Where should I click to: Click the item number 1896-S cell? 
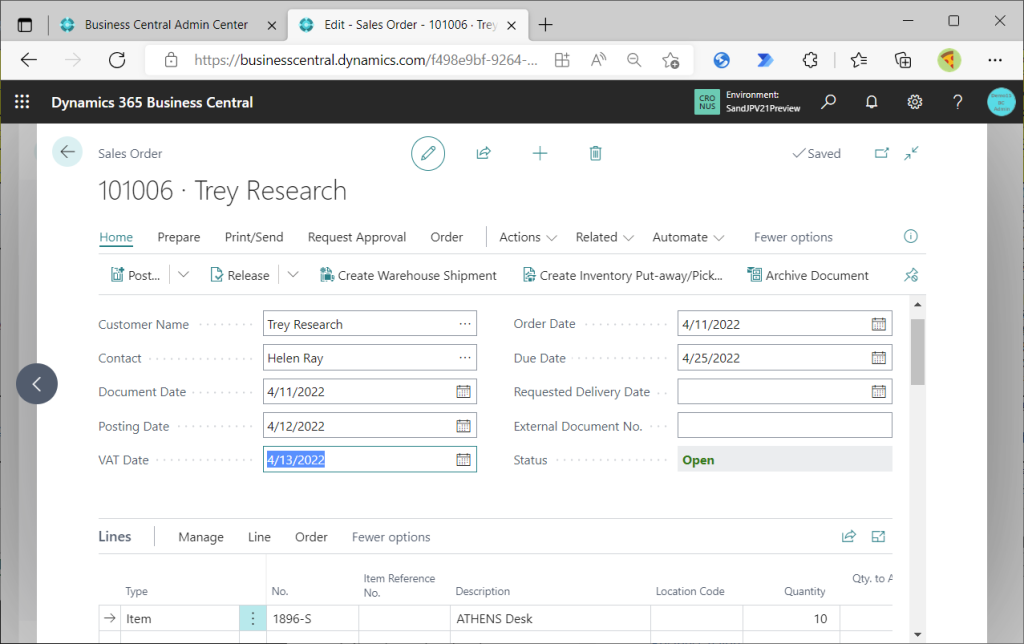(312, 619)
